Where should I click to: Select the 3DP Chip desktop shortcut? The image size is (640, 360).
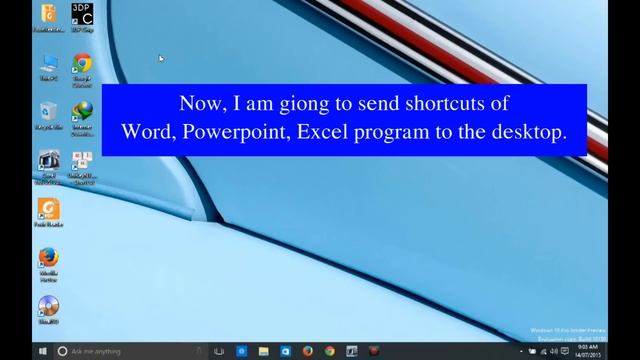click(82, 17)
